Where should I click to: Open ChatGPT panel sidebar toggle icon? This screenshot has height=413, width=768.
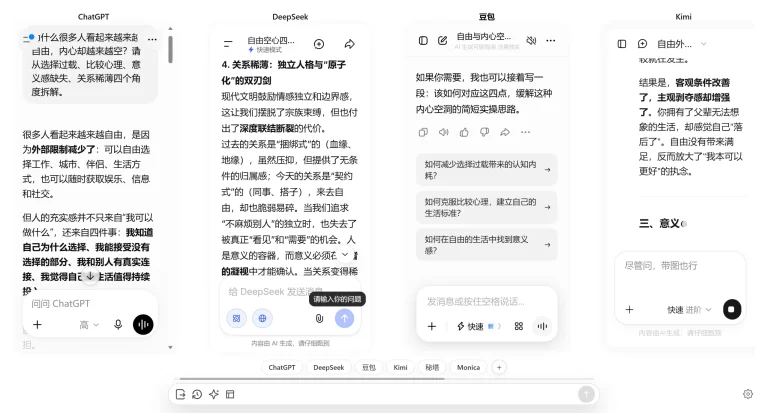(x=28, y=38)
